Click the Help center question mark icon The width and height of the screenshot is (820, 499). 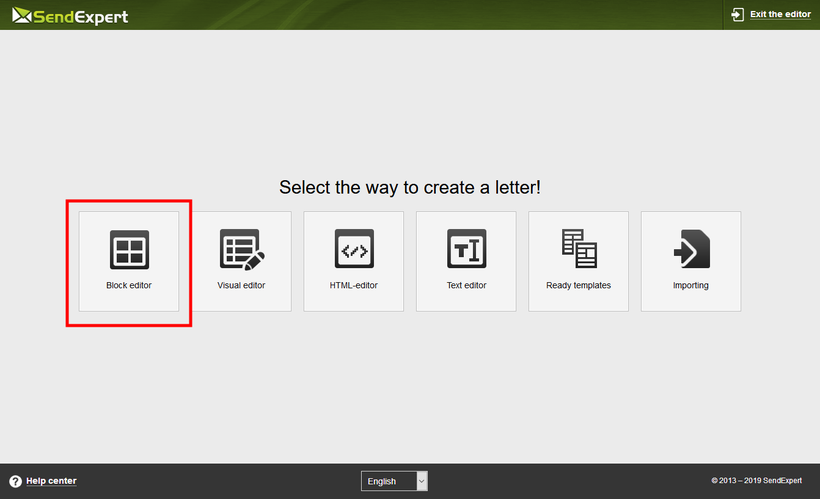pyautogui.click(x=16, y=481)
